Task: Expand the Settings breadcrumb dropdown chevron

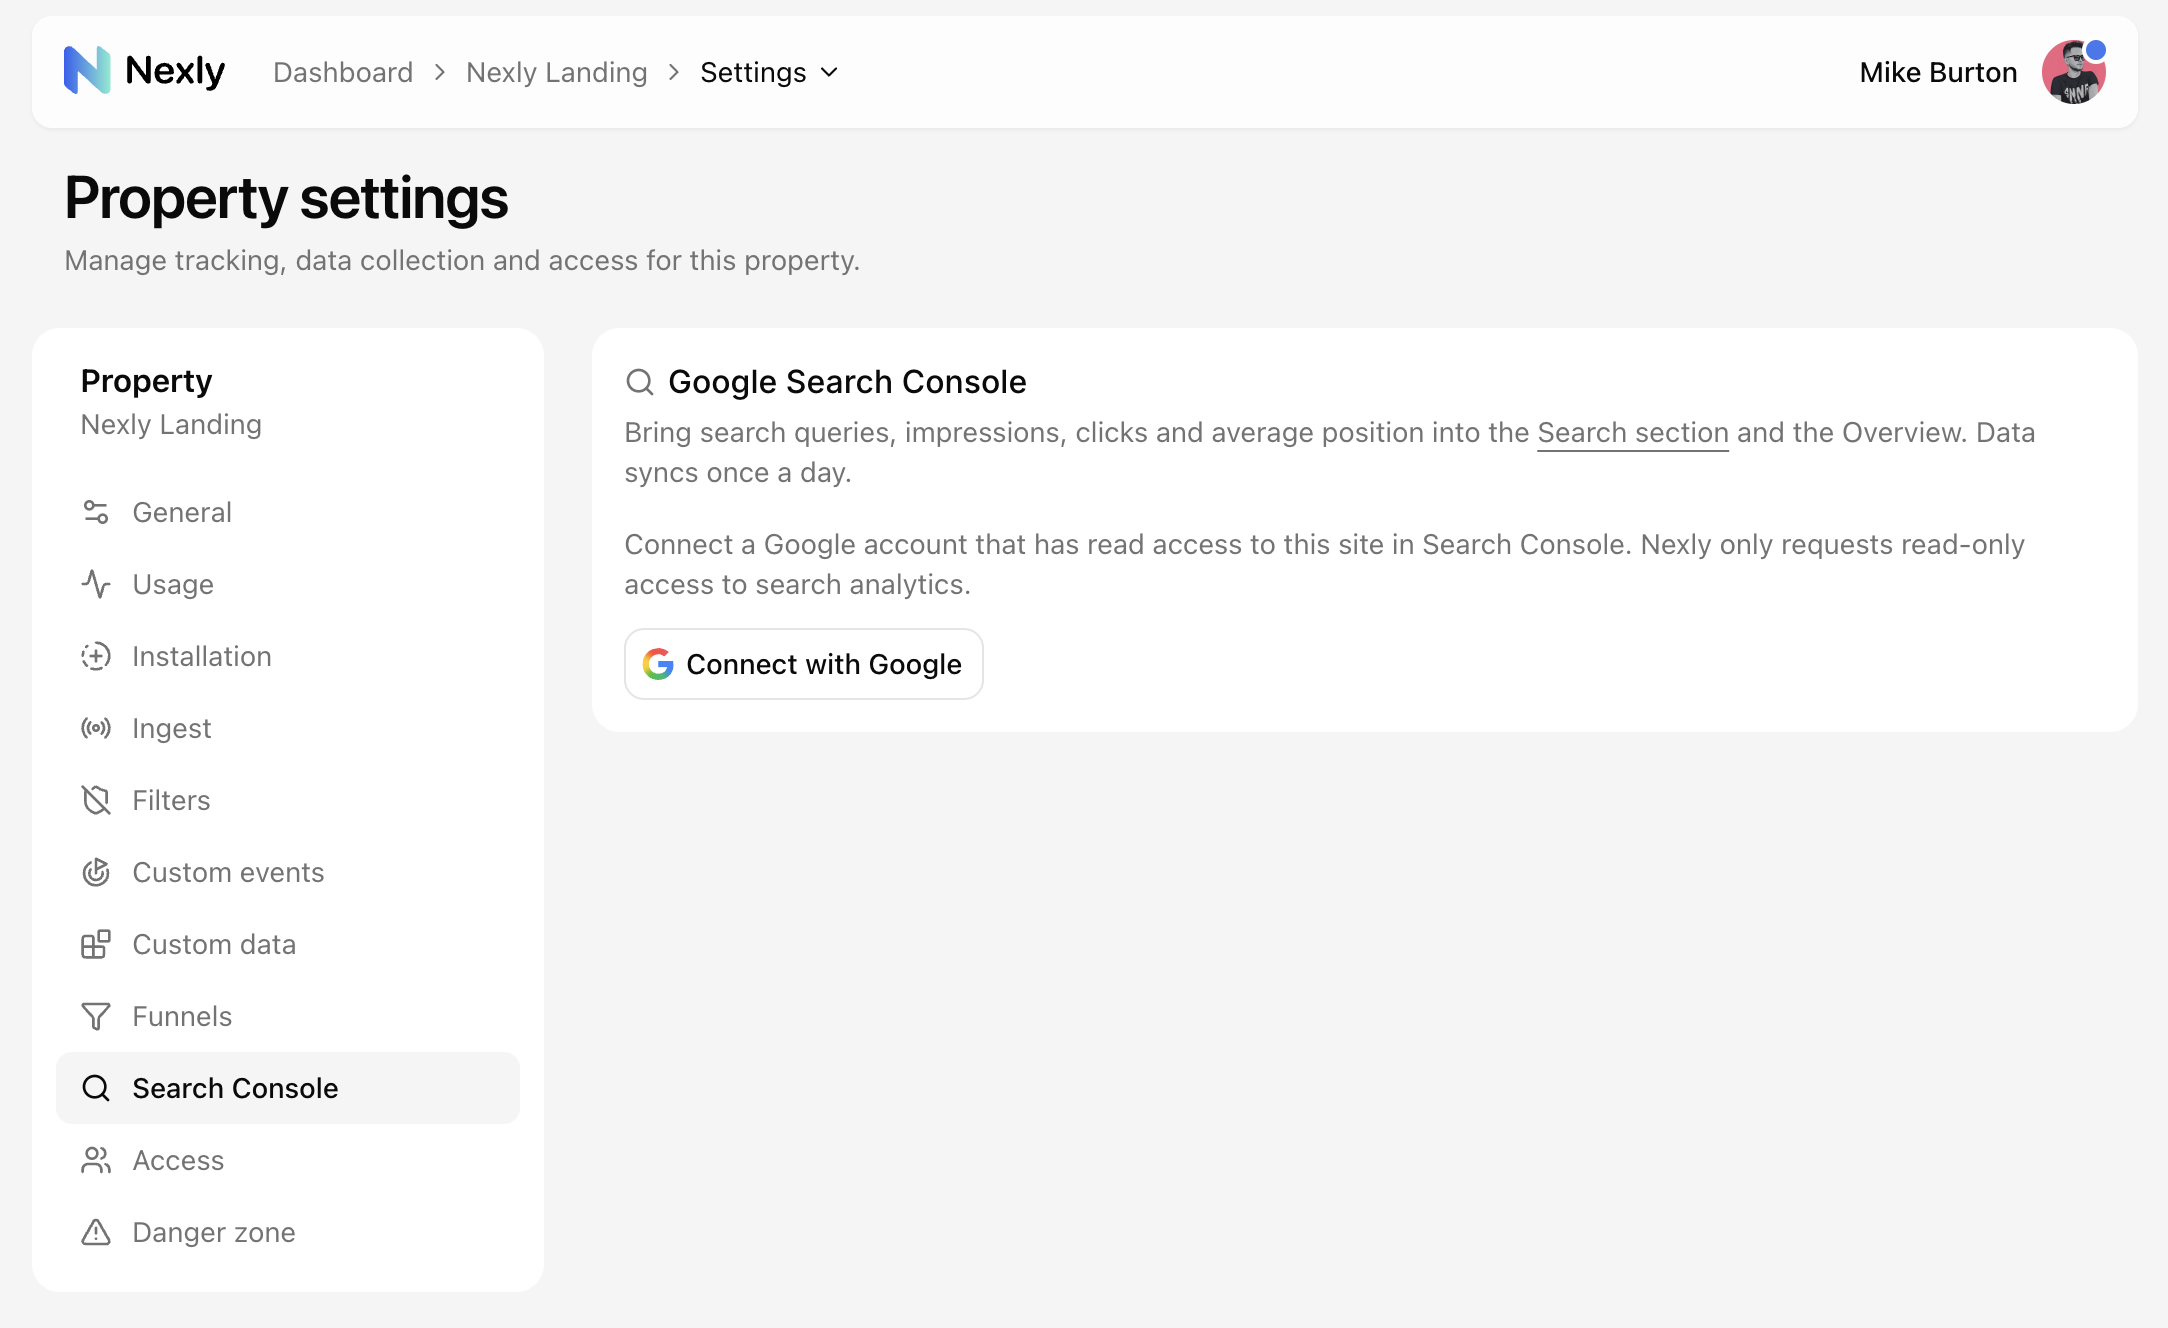Action: 829,72
